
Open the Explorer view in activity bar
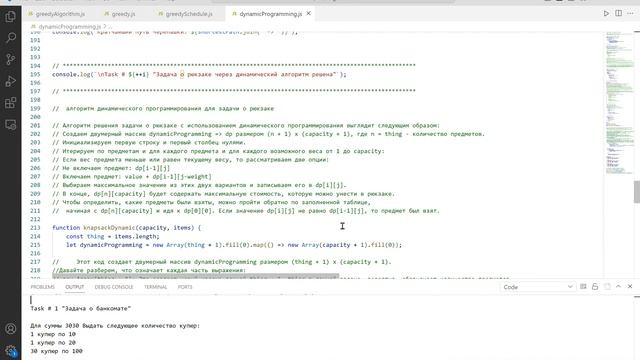(11, 17)
